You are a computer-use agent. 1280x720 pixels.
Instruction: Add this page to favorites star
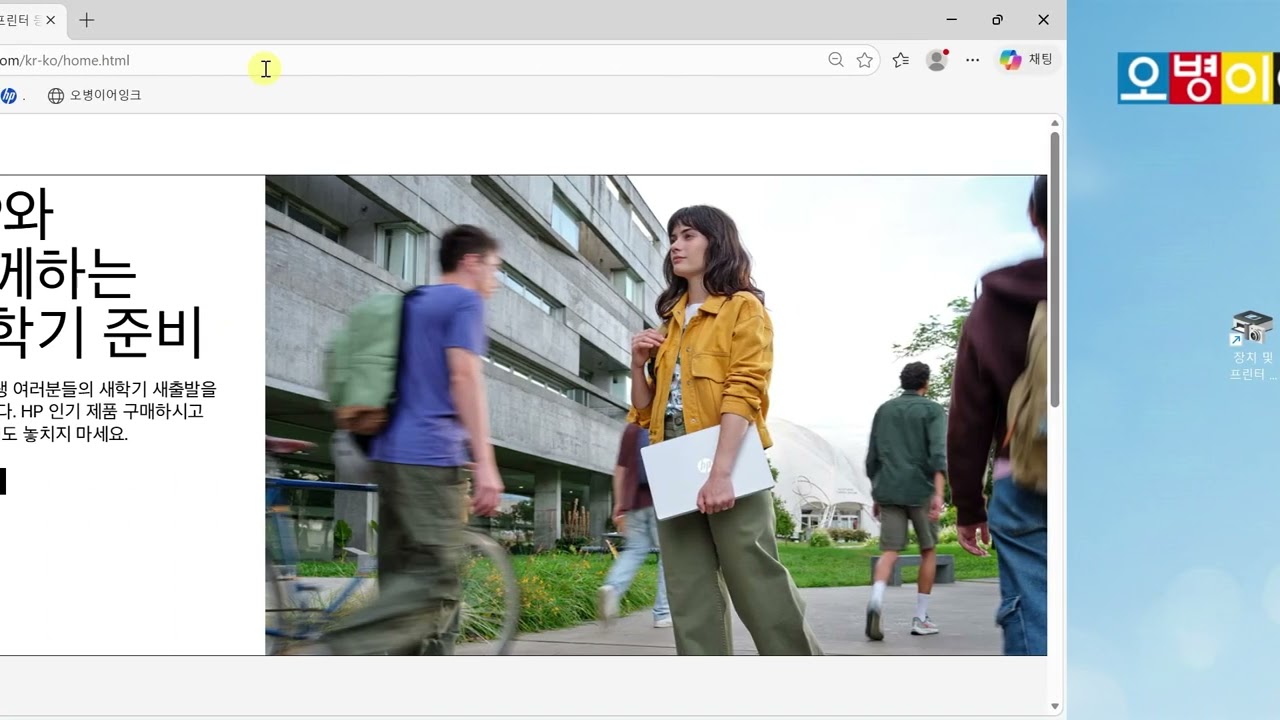coord(865,60)
